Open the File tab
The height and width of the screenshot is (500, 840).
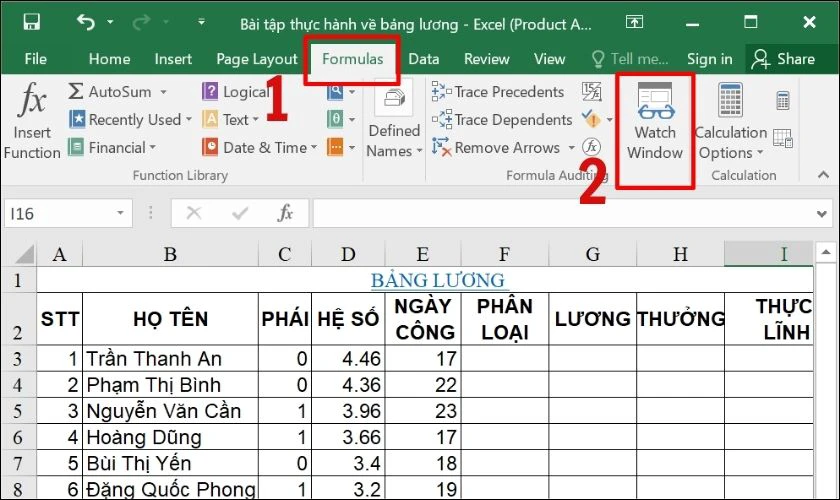pos(35,59)
